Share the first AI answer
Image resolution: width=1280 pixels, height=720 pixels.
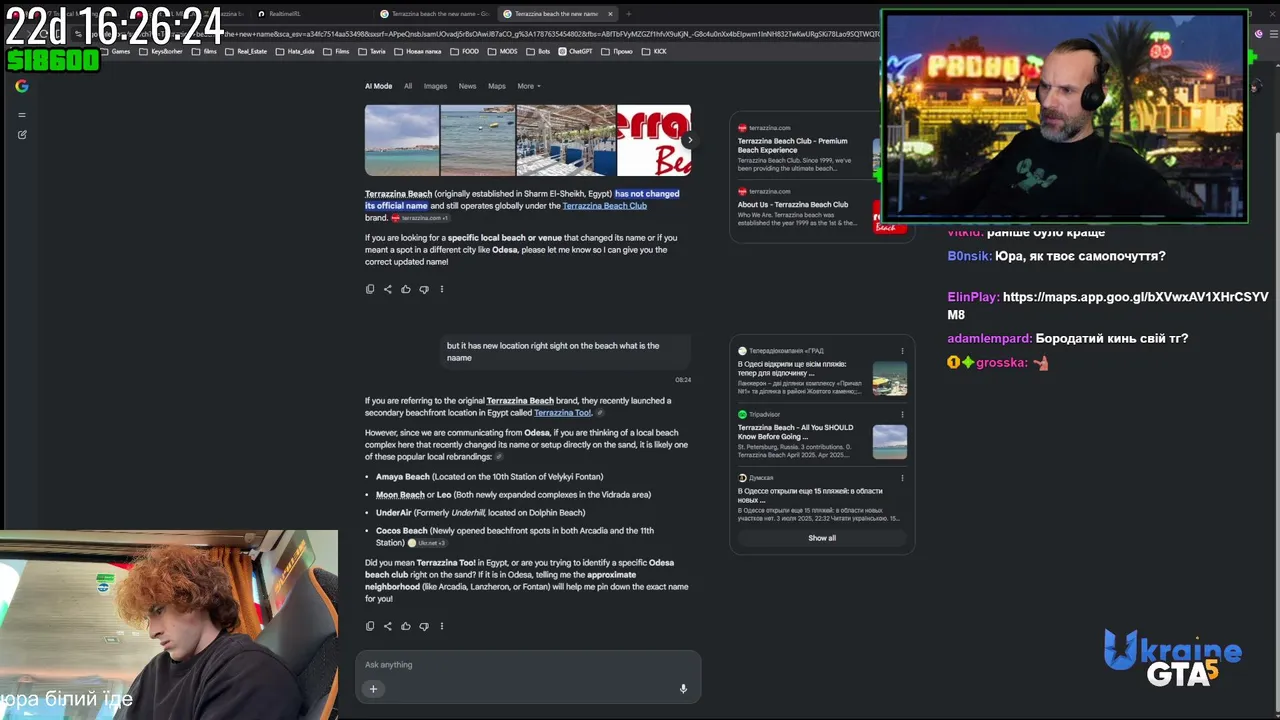click(388, 289)
